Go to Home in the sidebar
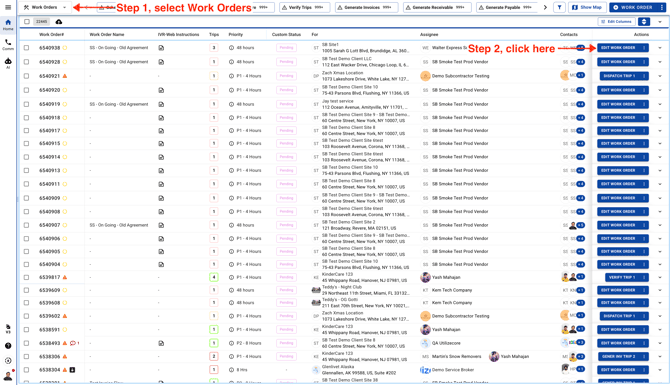This screenshot has height=385, width=670. click(x=8, y=24)
